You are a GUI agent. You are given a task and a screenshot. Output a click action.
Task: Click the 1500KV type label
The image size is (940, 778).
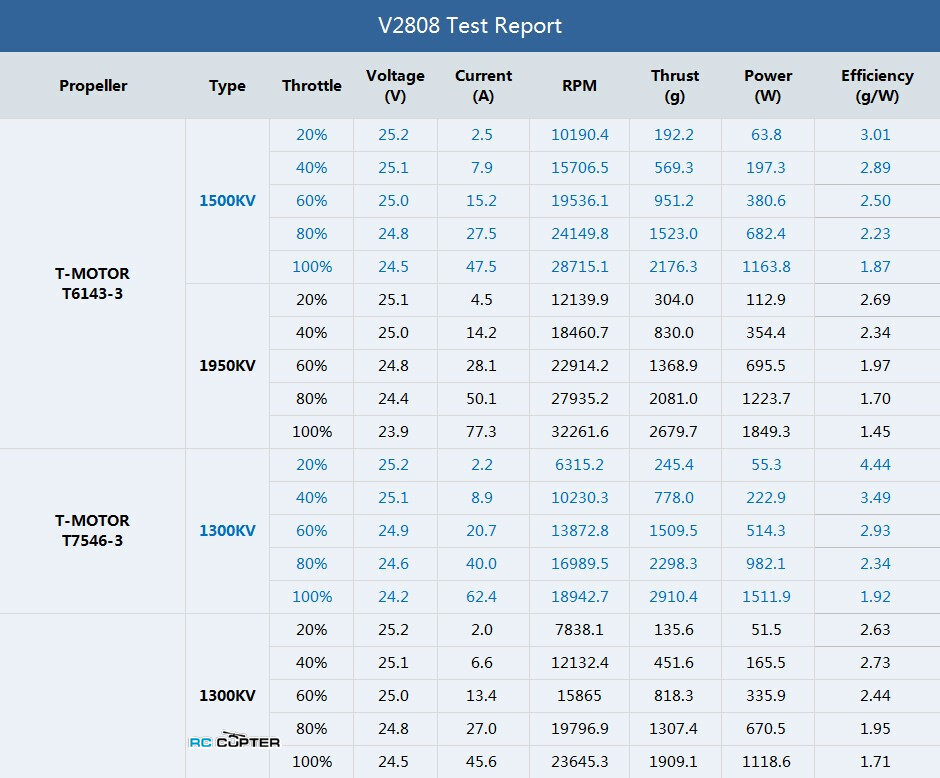[227, 201]
